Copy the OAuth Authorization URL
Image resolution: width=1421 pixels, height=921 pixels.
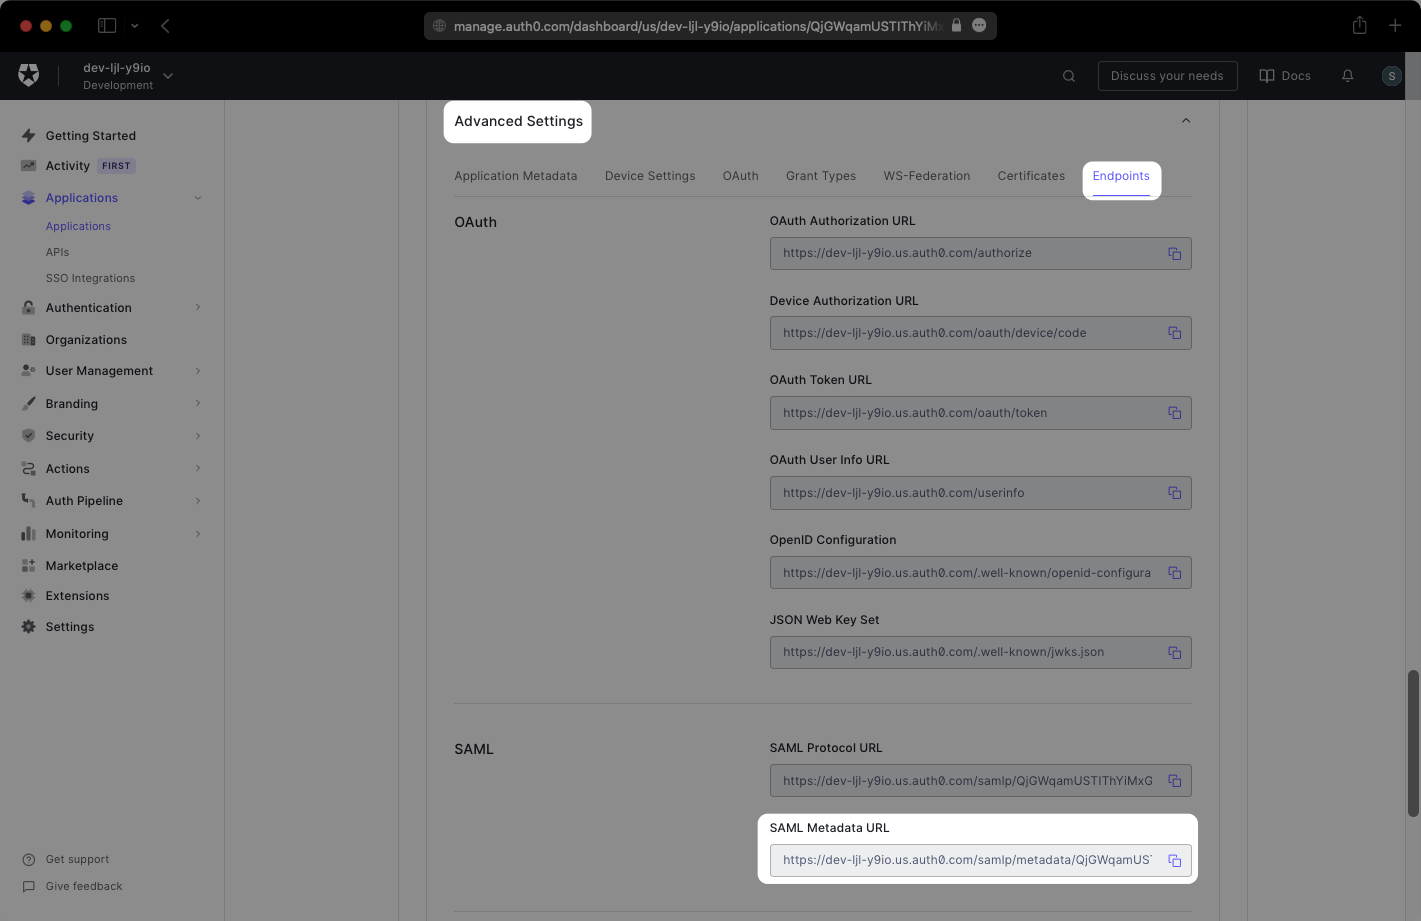click(1175, 253)
